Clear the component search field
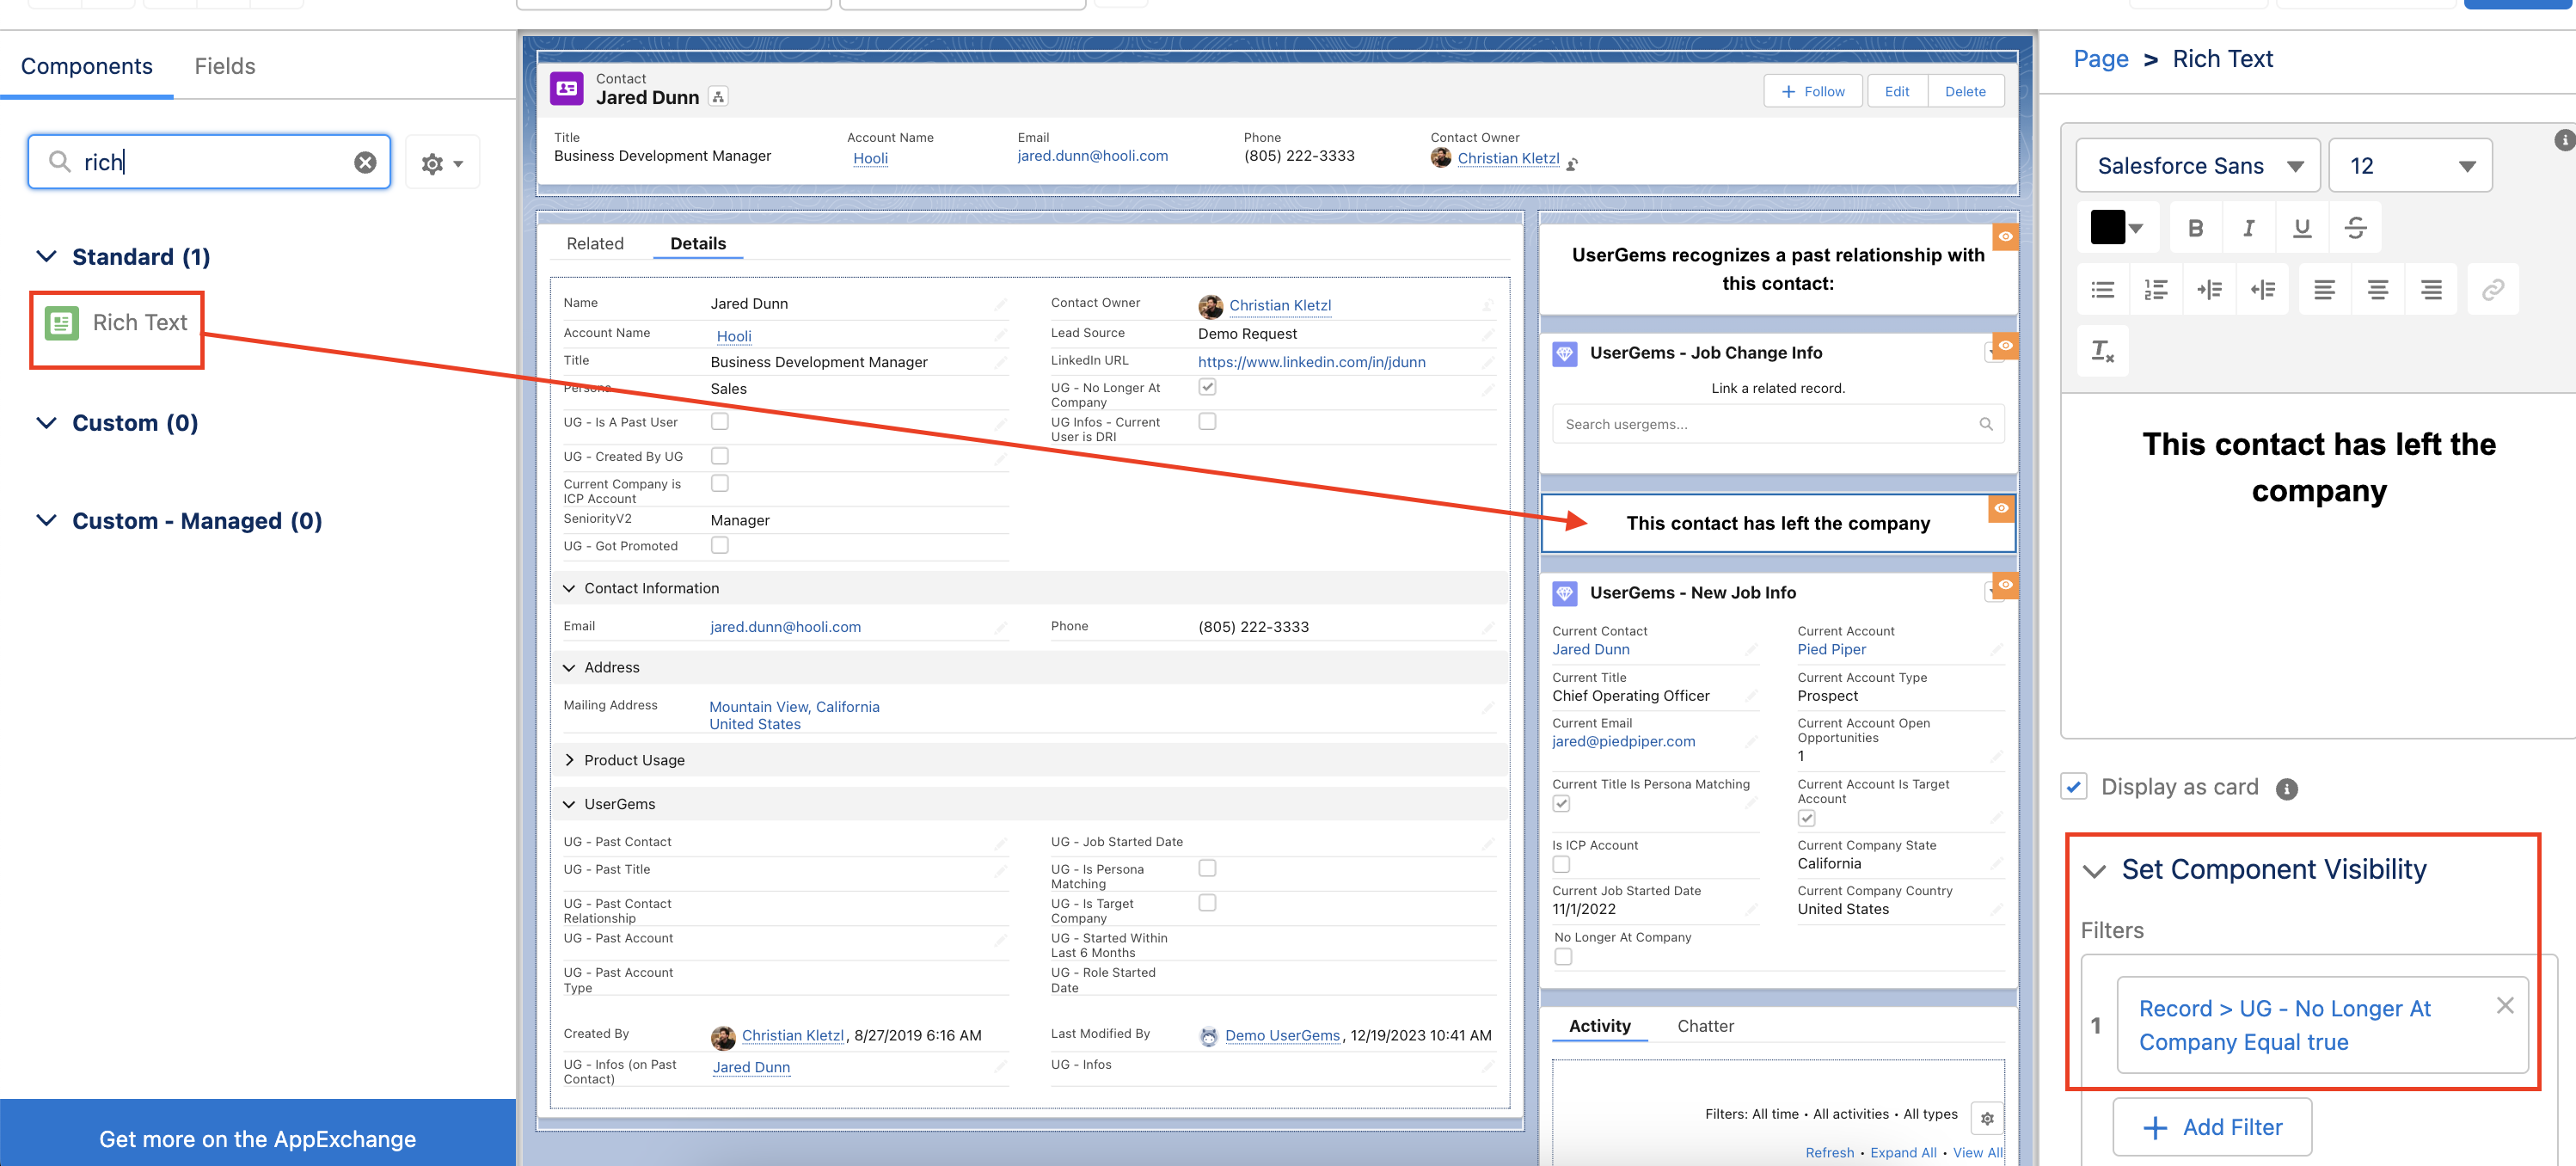Viewport: 2576px width, 1166px height. click(x=365, y=162)
